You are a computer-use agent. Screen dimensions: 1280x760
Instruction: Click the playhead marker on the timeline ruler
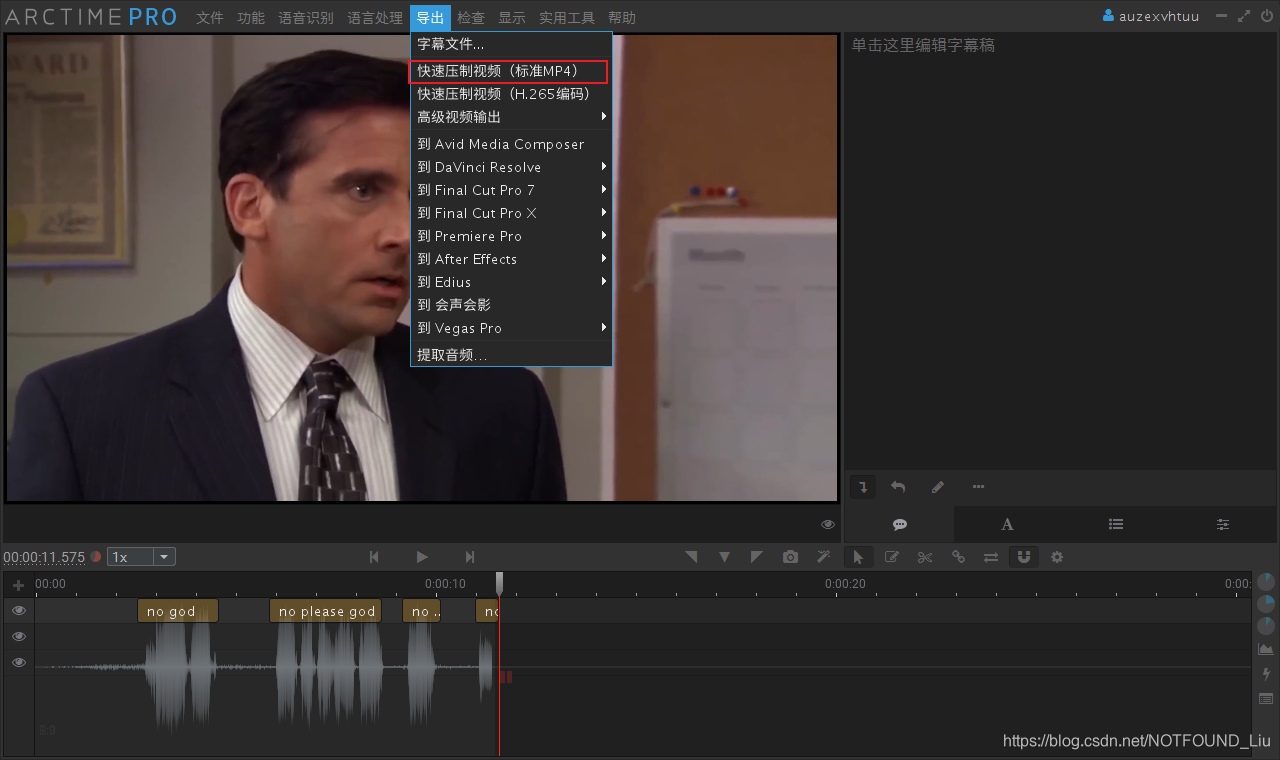click(499, 584)
